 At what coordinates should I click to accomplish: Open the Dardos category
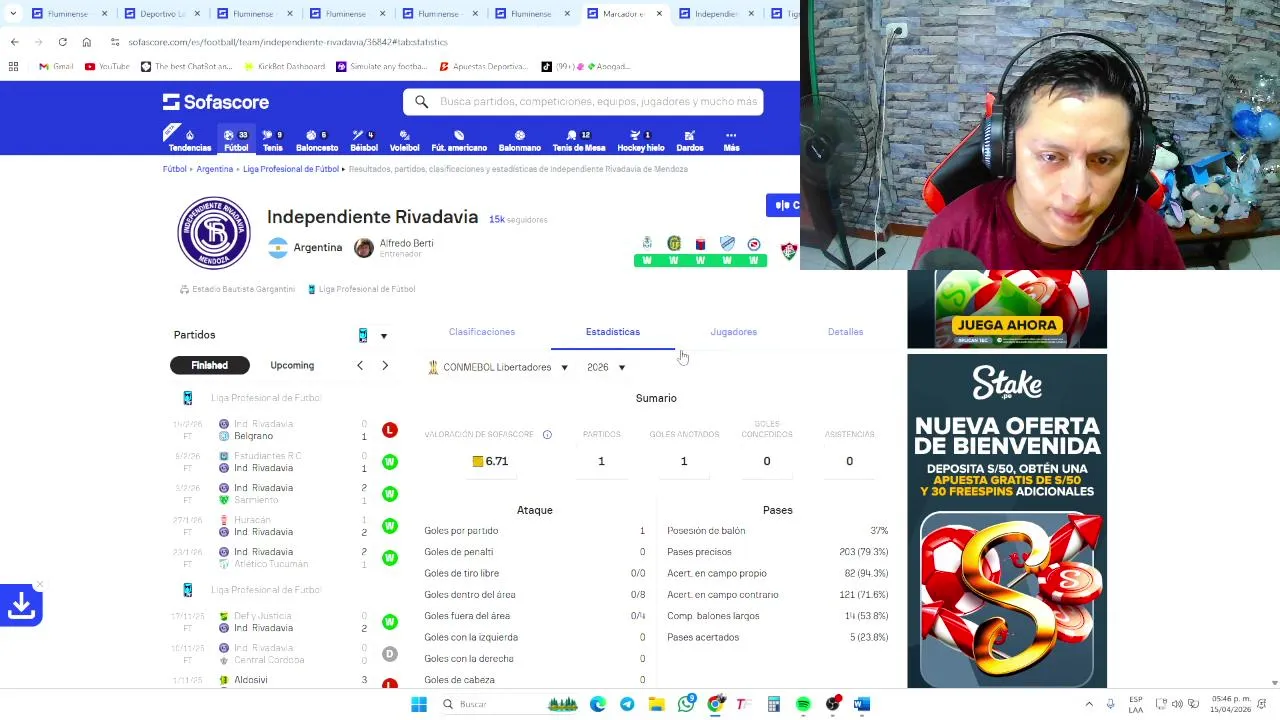point(690,140)
